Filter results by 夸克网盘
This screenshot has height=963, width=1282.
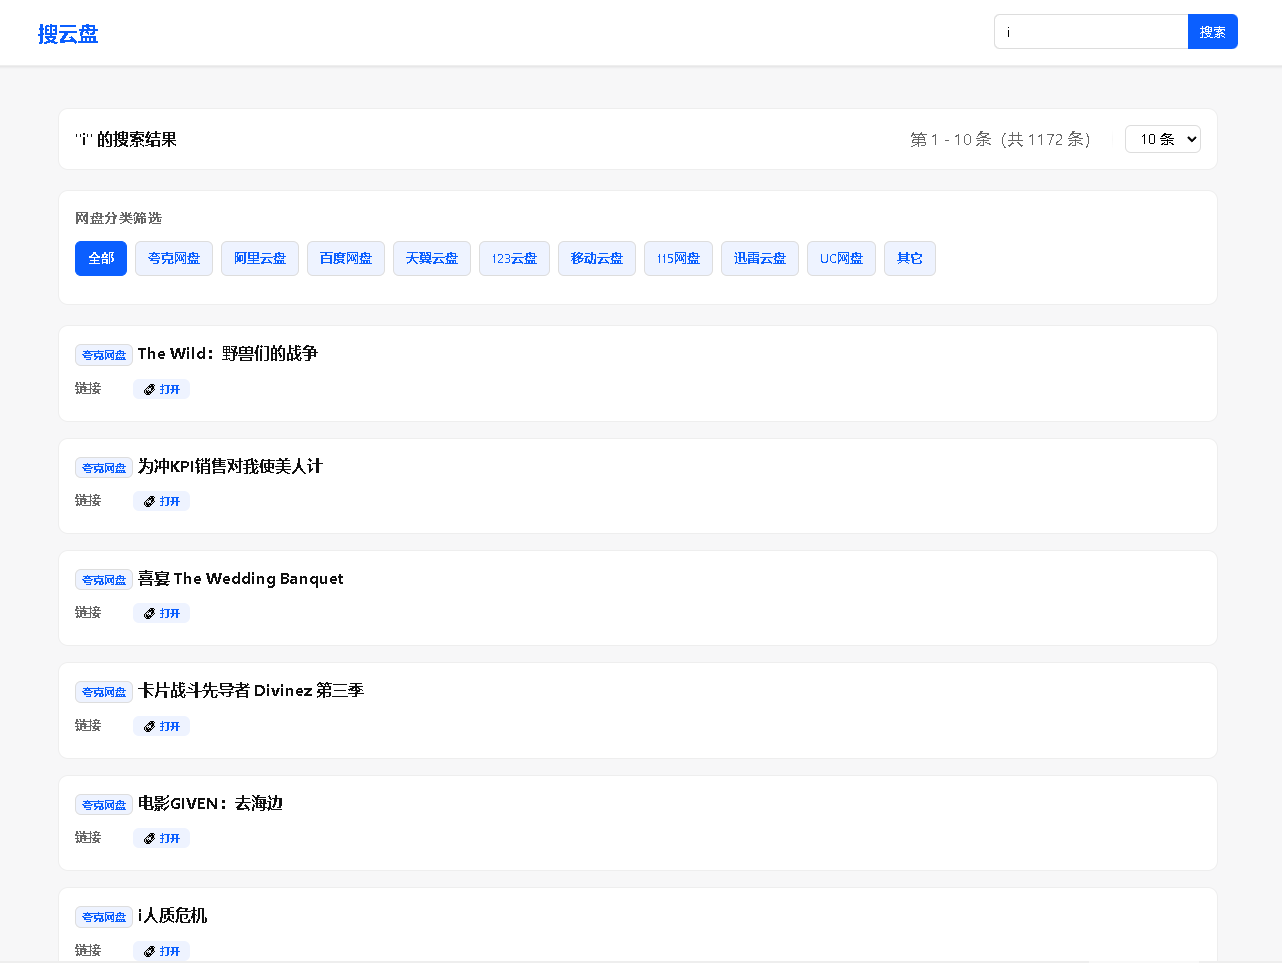click(174, 258)
